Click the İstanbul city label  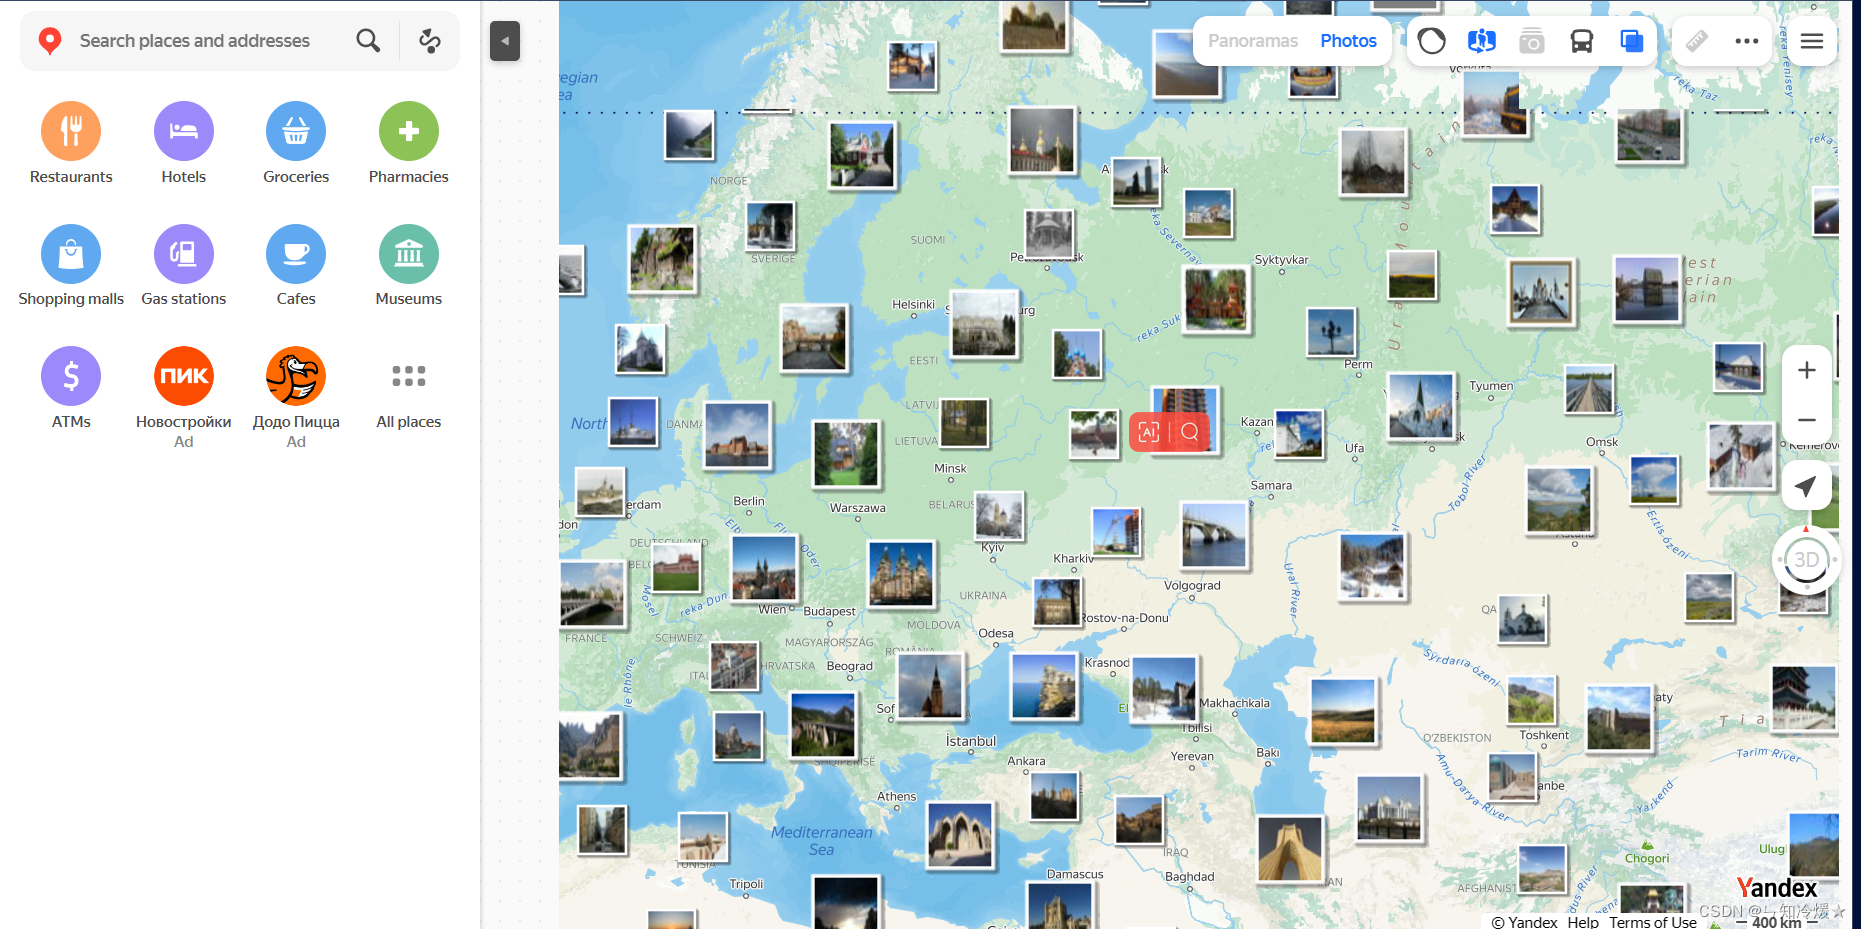click(x=971, y=741)
